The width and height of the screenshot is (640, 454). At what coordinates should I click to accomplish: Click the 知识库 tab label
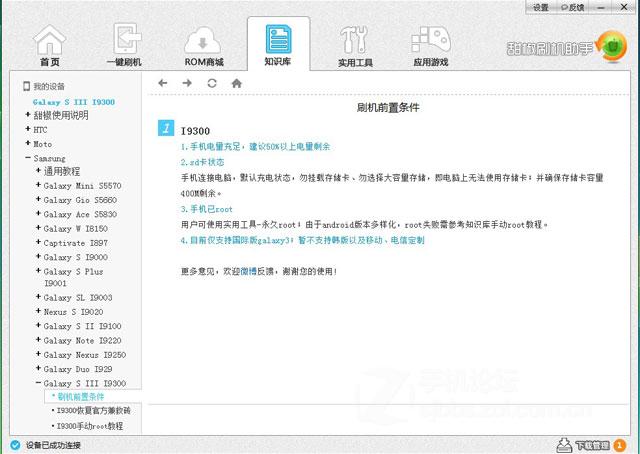[278, 61]
